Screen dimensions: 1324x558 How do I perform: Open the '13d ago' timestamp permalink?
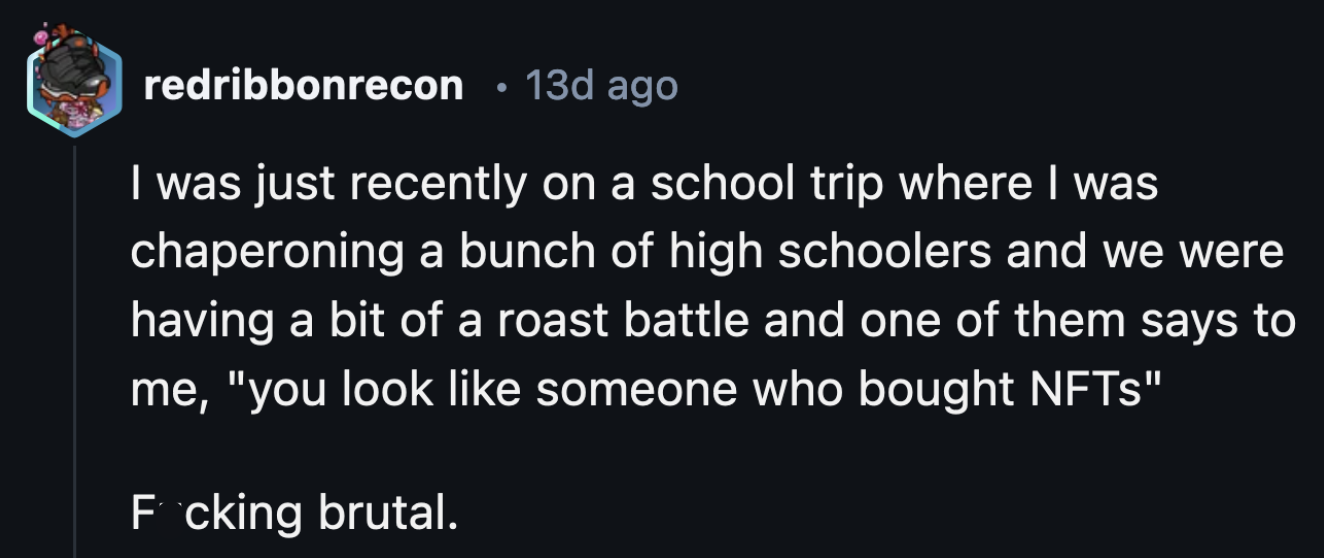[x=601, y=87]
